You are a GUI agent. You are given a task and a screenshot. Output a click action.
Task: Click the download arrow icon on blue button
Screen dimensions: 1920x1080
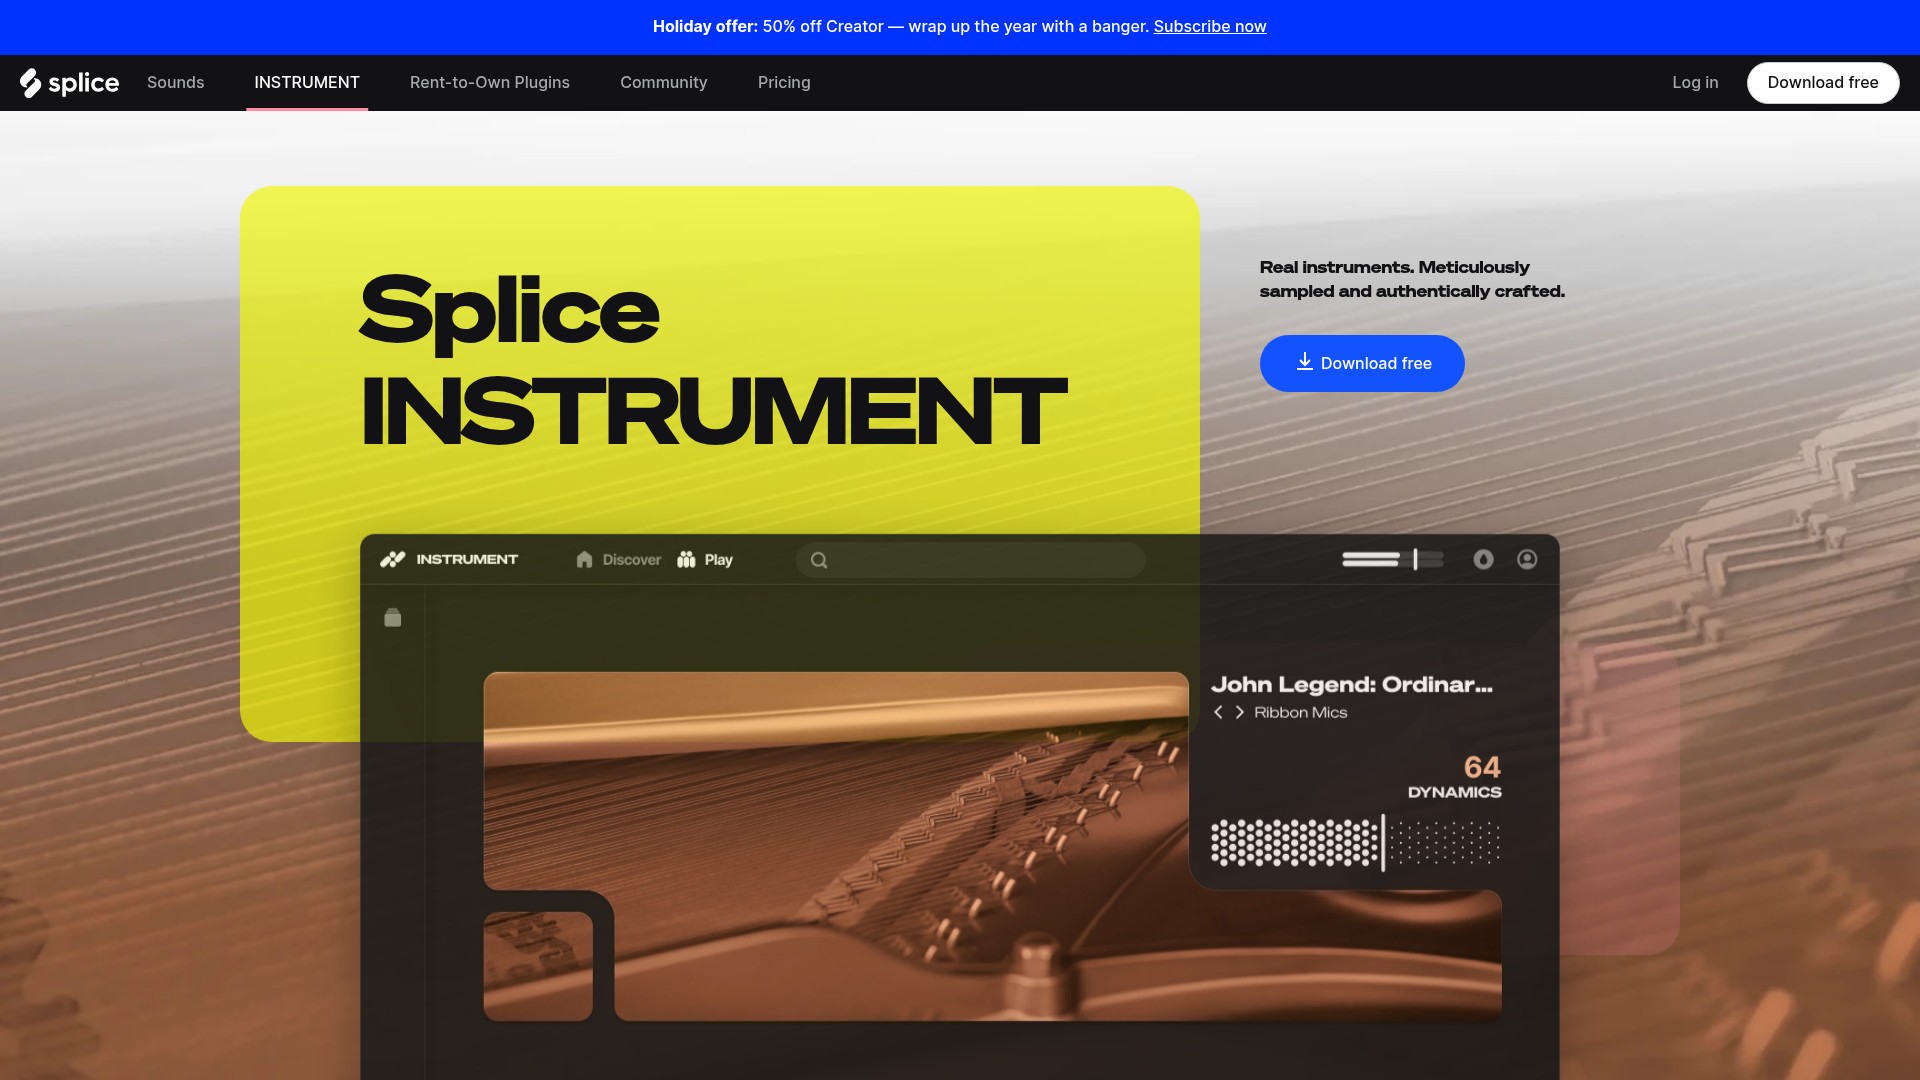pos(1305,362)
